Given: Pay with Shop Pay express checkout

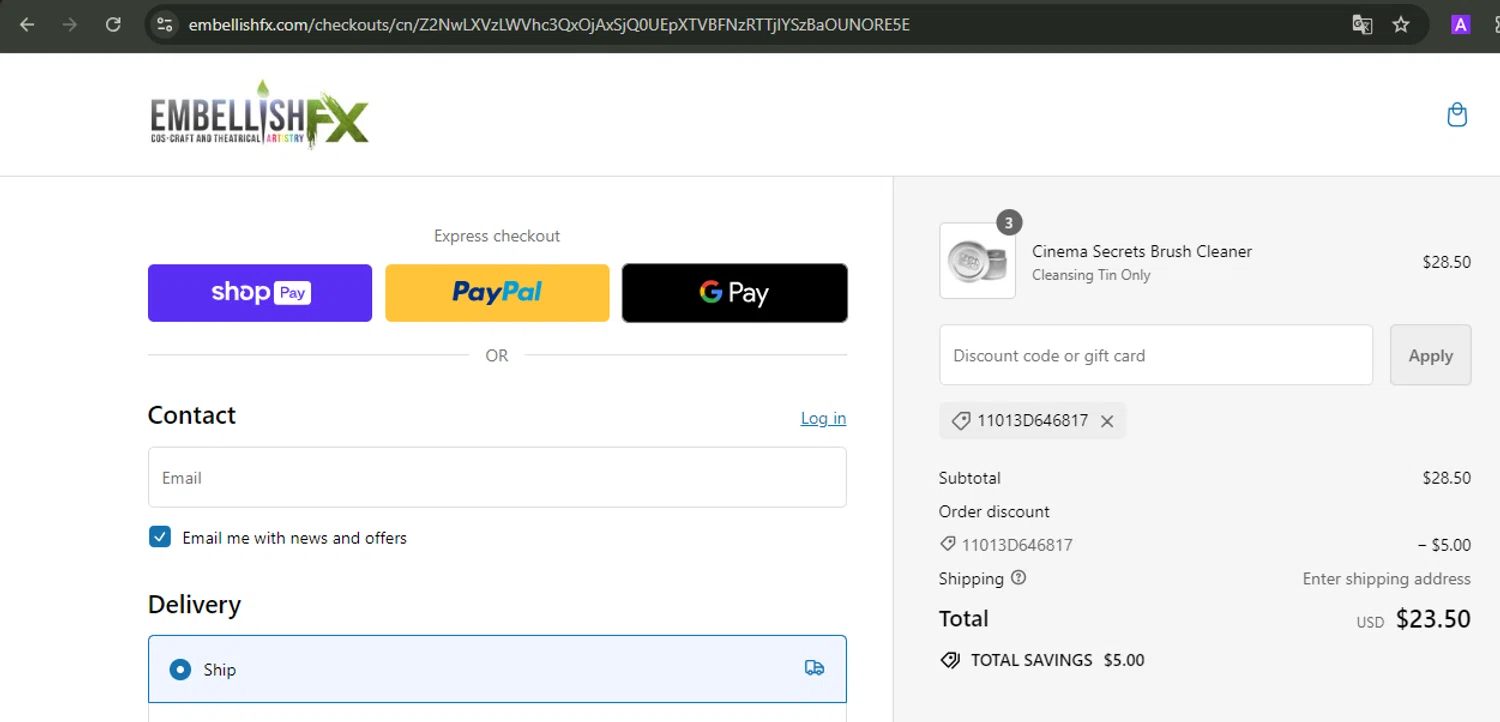Looking at the screenshot, I should (x=260, y=293).
